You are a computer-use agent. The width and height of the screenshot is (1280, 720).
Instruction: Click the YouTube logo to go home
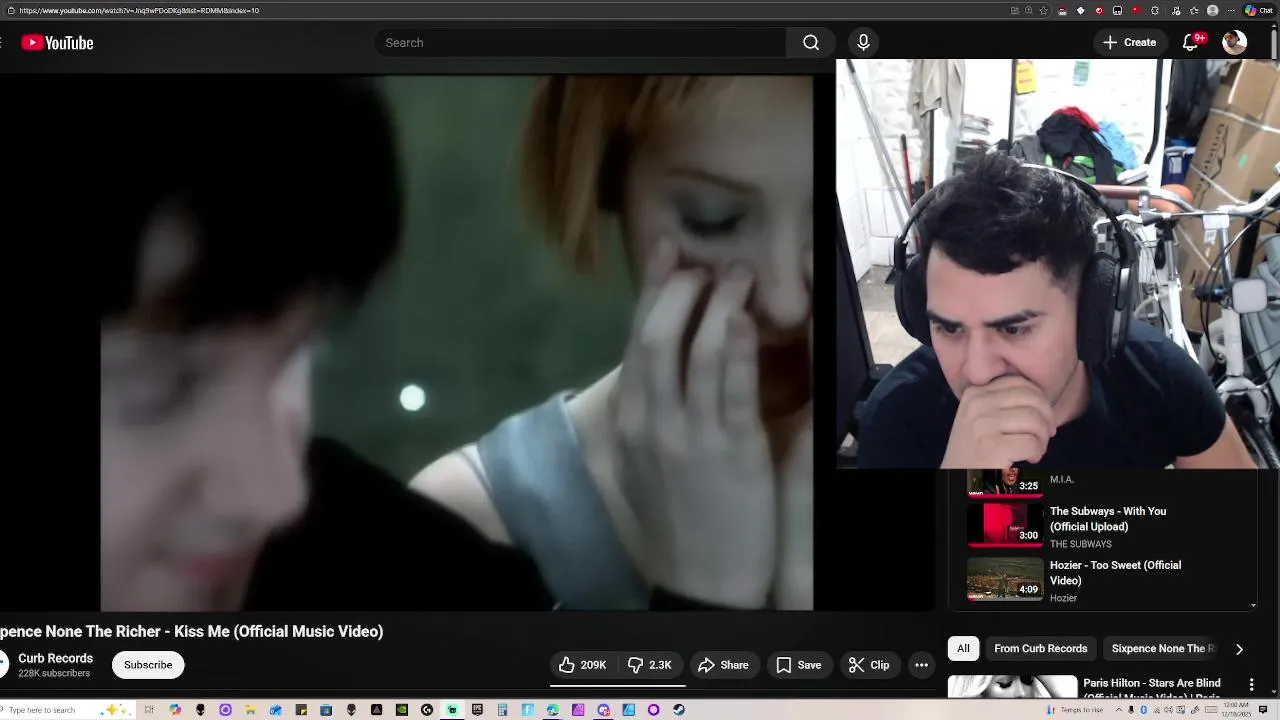click(x=57, y=42)
